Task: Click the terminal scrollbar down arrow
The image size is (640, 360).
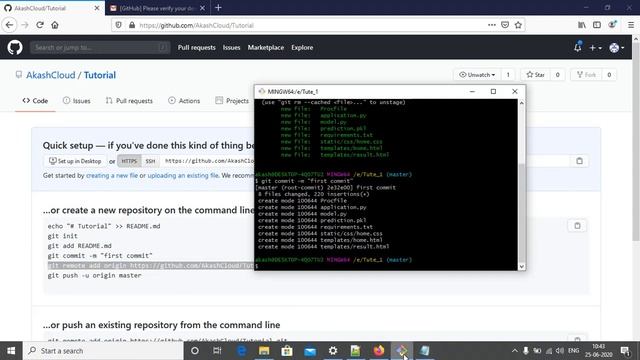Action: 521,267
